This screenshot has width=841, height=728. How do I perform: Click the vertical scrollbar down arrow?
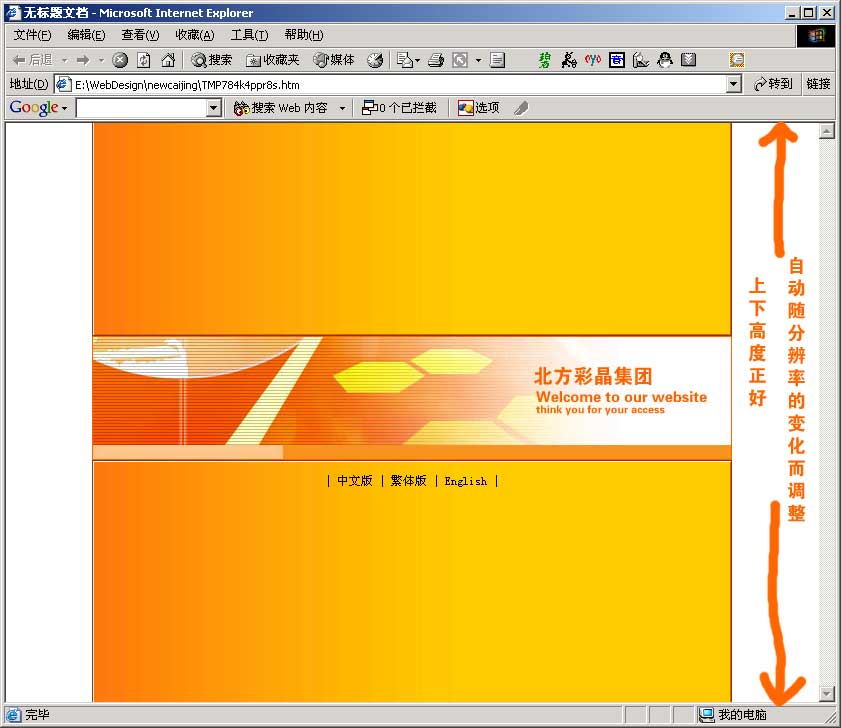(826, 693)
